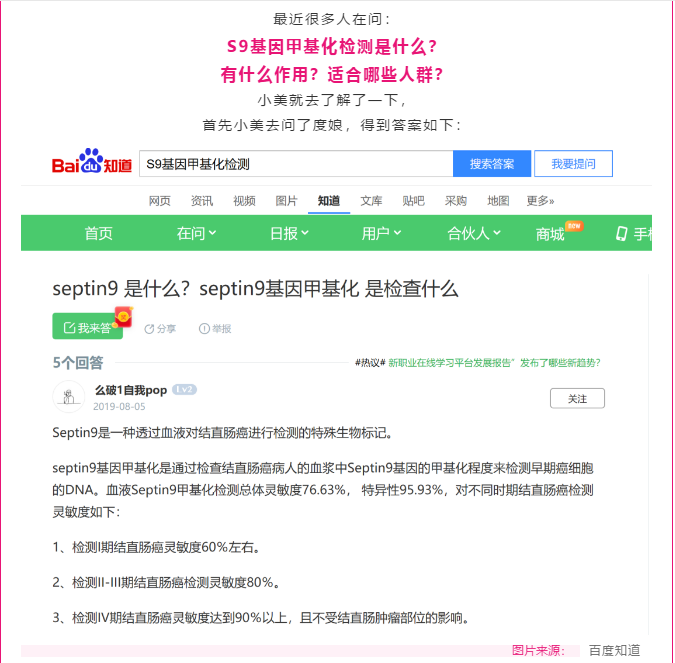The height and width of the screenshot is (663, 675).
Task: Focus the search box with S9基因甲基化检测
Action: coord(296,164)
